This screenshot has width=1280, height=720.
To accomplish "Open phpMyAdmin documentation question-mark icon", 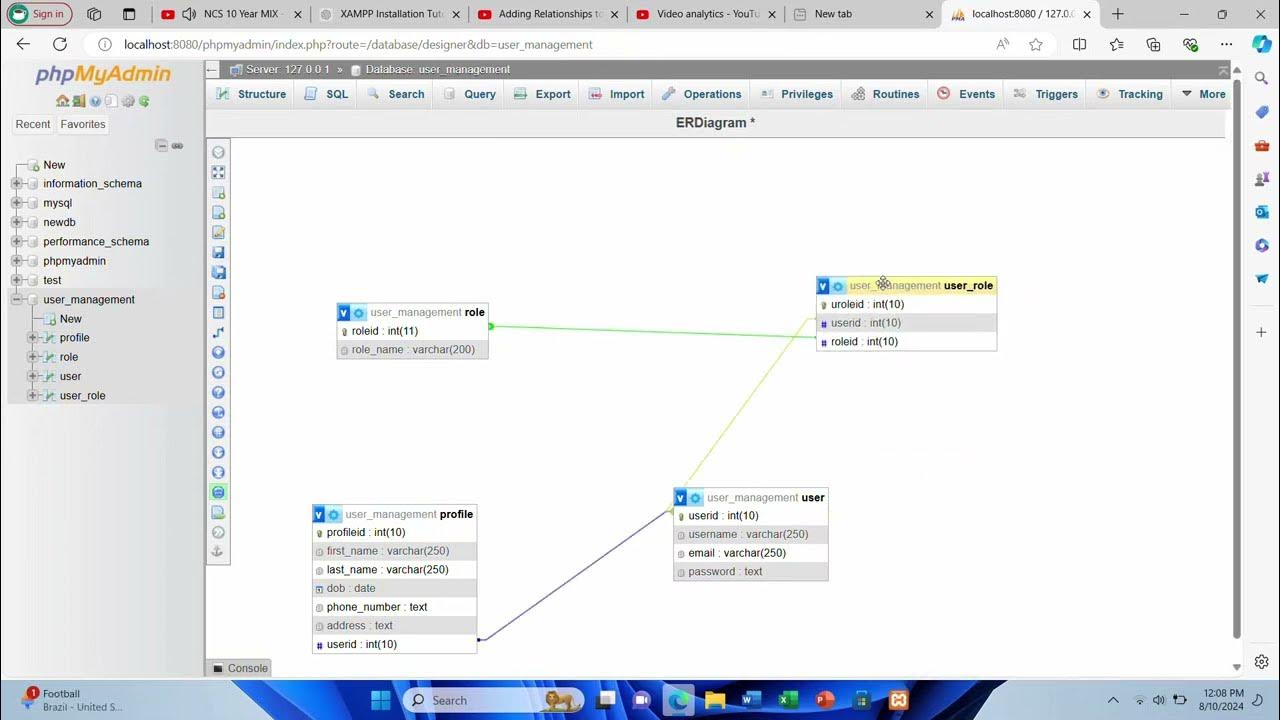I will [x=95, y=101].
